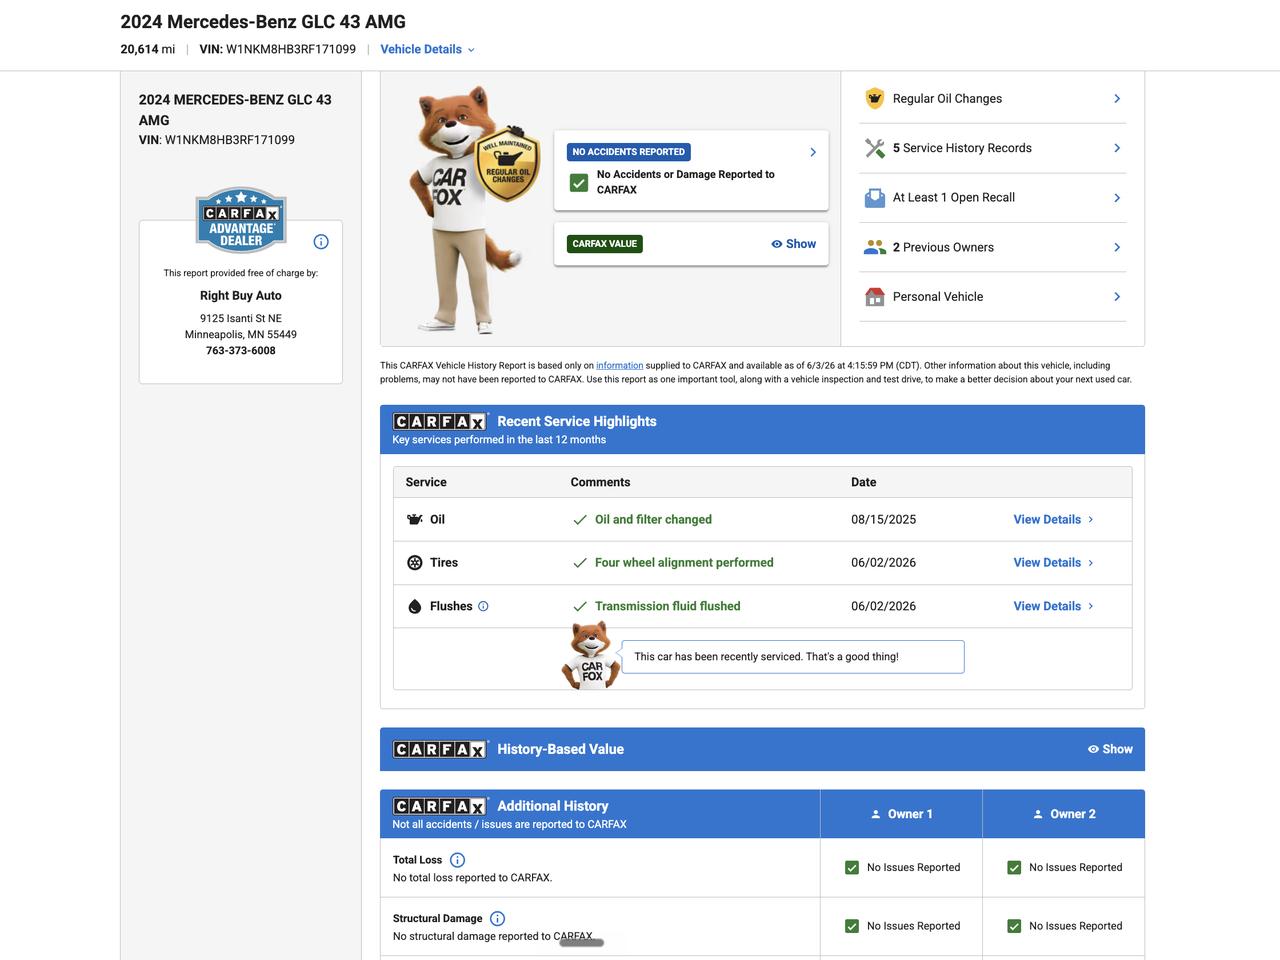Click the Owner 2 person icon
This screenshot has height=960, width=1280.
[x=1038, y=814]
